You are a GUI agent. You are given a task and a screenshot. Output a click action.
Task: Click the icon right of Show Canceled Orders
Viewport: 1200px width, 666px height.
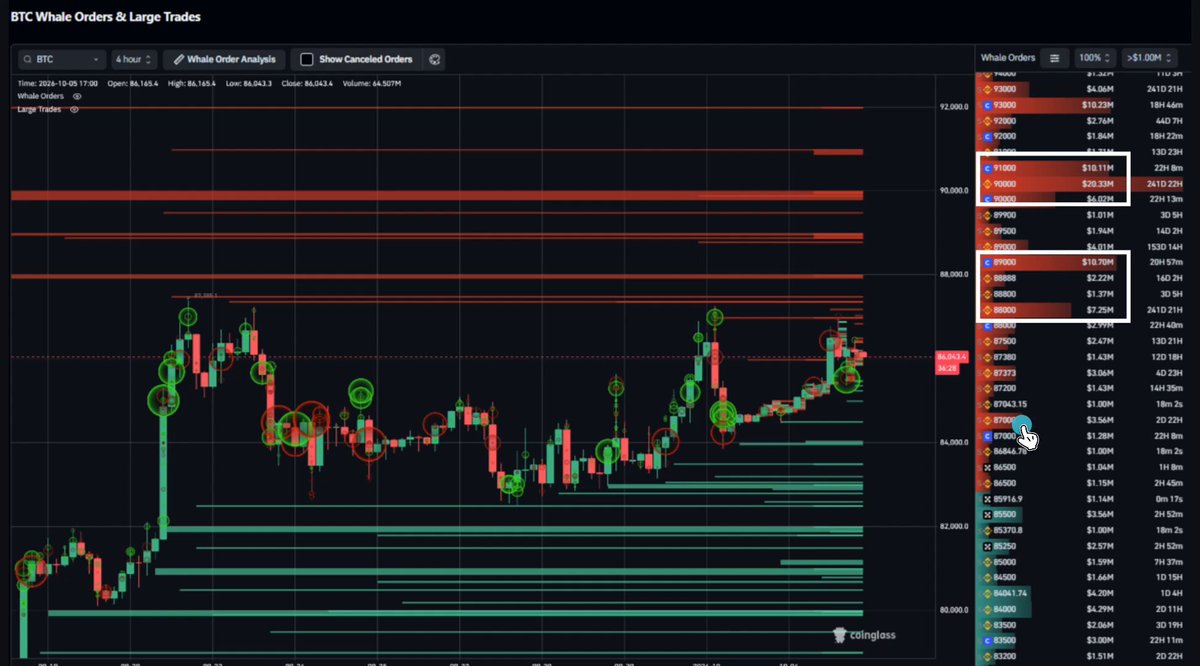click(435, 60)
